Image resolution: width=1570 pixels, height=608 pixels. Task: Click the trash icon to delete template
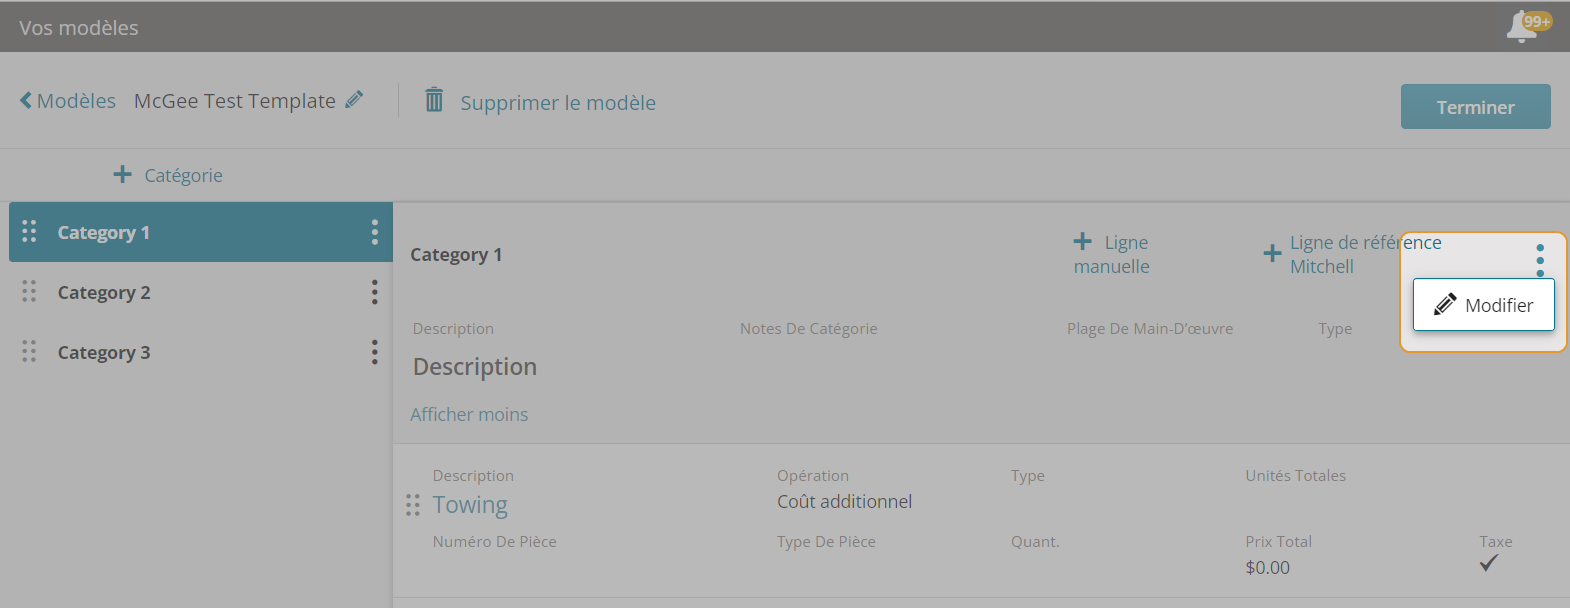click(434, 100)
